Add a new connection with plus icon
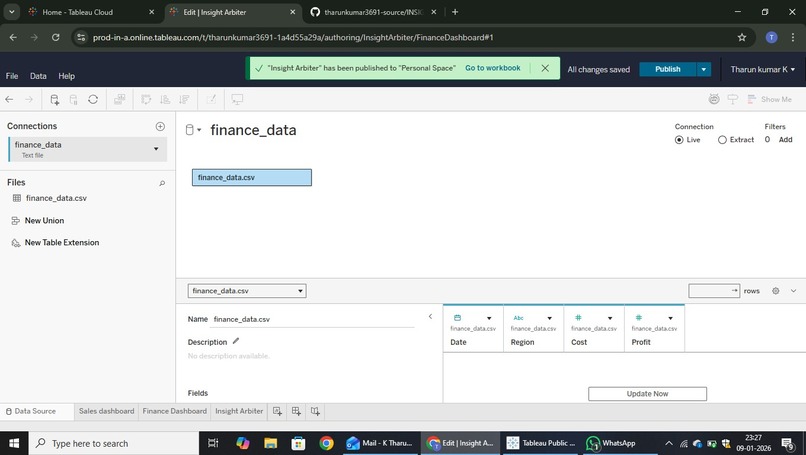This screenshot has width=806, height=455. (x=160, y=126)
